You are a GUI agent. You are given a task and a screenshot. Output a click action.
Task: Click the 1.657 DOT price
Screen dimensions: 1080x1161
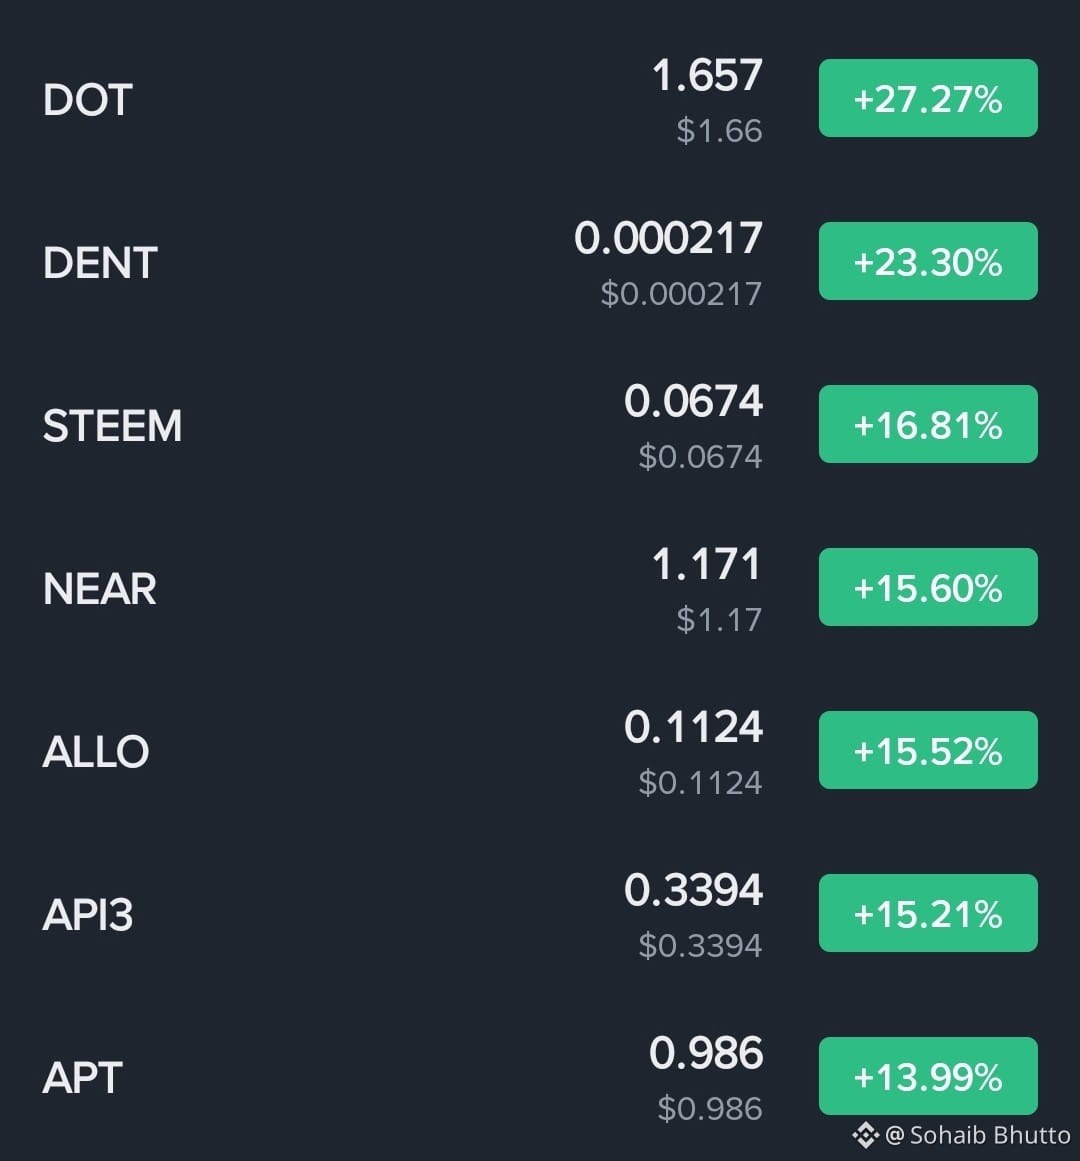(x=707, y=76)
